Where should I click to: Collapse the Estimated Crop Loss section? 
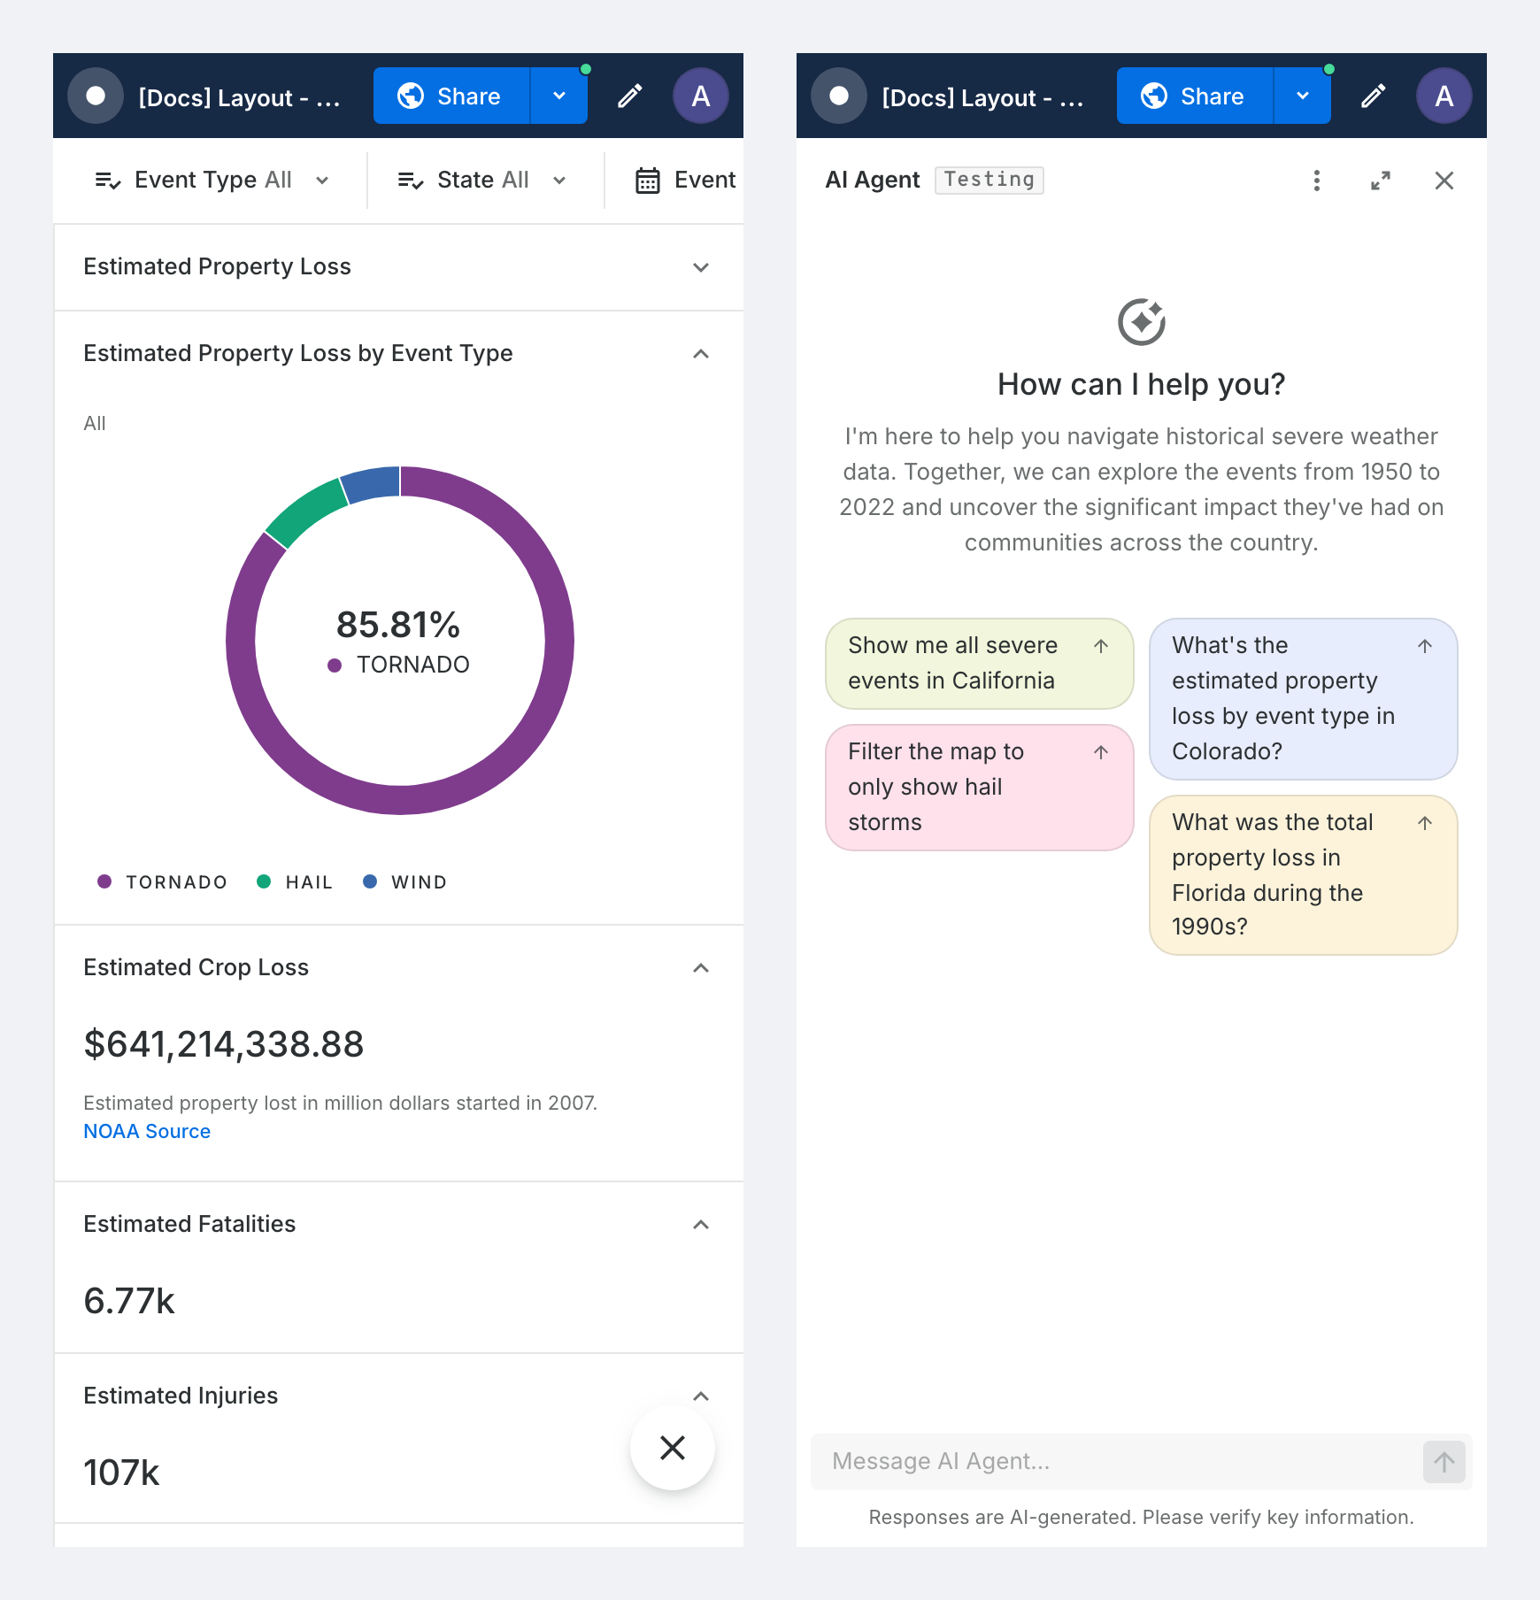(x=701, y=968)
